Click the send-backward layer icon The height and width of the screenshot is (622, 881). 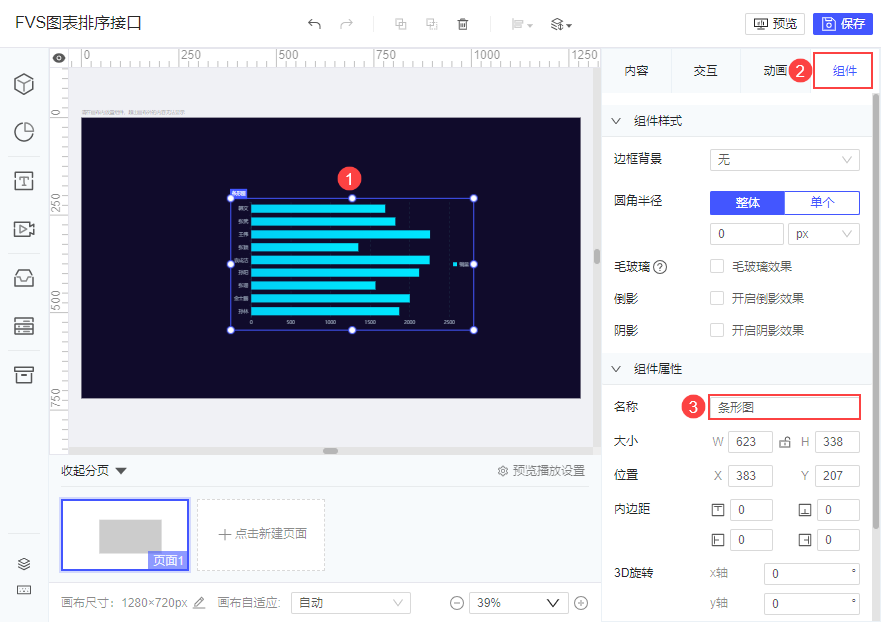(432, 24)
